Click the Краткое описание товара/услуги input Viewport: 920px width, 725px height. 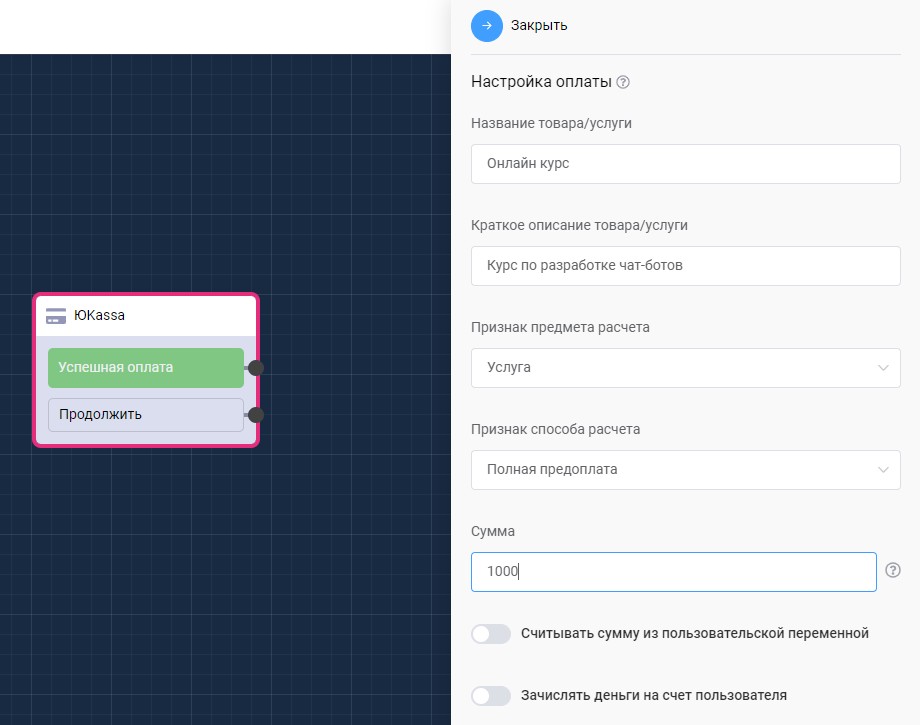point(685,266)
